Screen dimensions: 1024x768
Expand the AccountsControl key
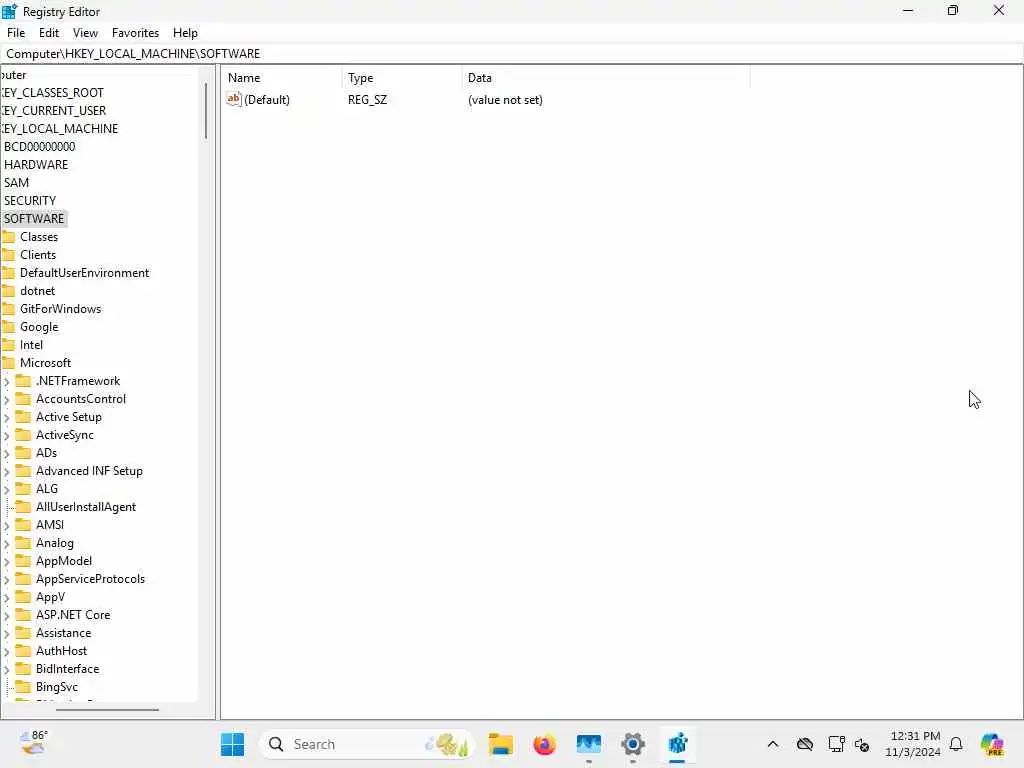coord(7,399)
